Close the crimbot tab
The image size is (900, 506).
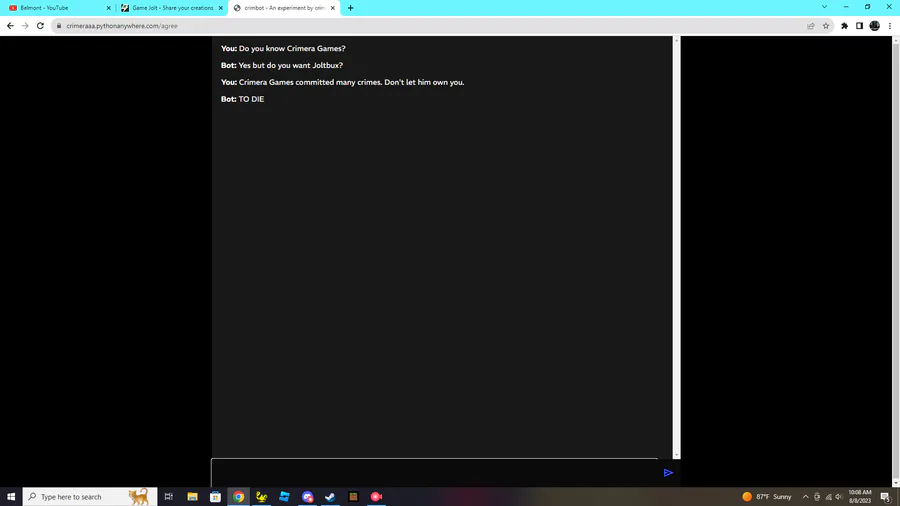pos(333,8)
